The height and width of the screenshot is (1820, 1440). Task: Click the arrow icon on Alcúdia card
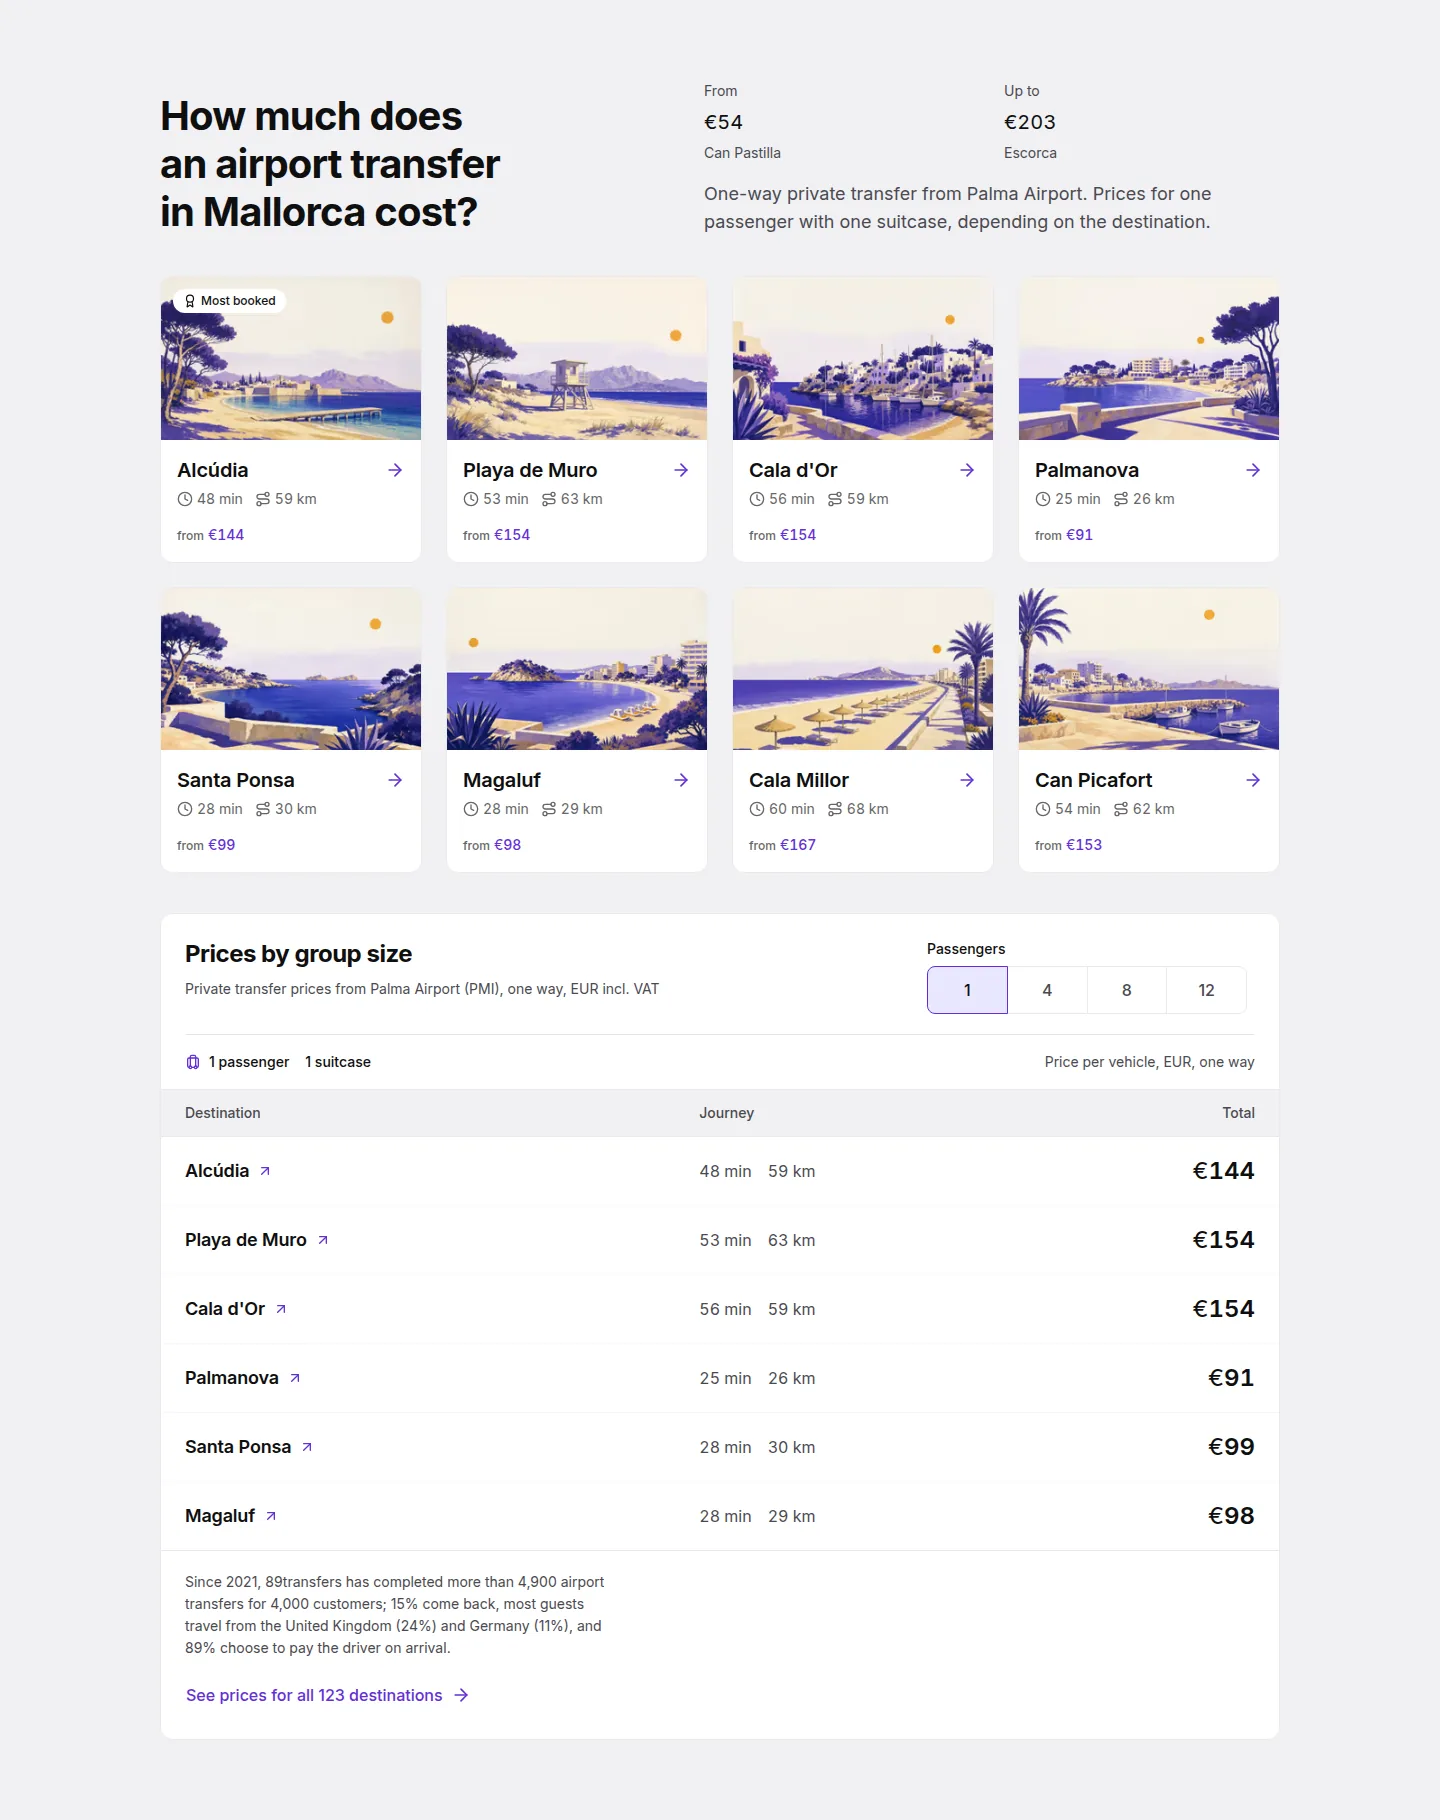pos(395,470)
